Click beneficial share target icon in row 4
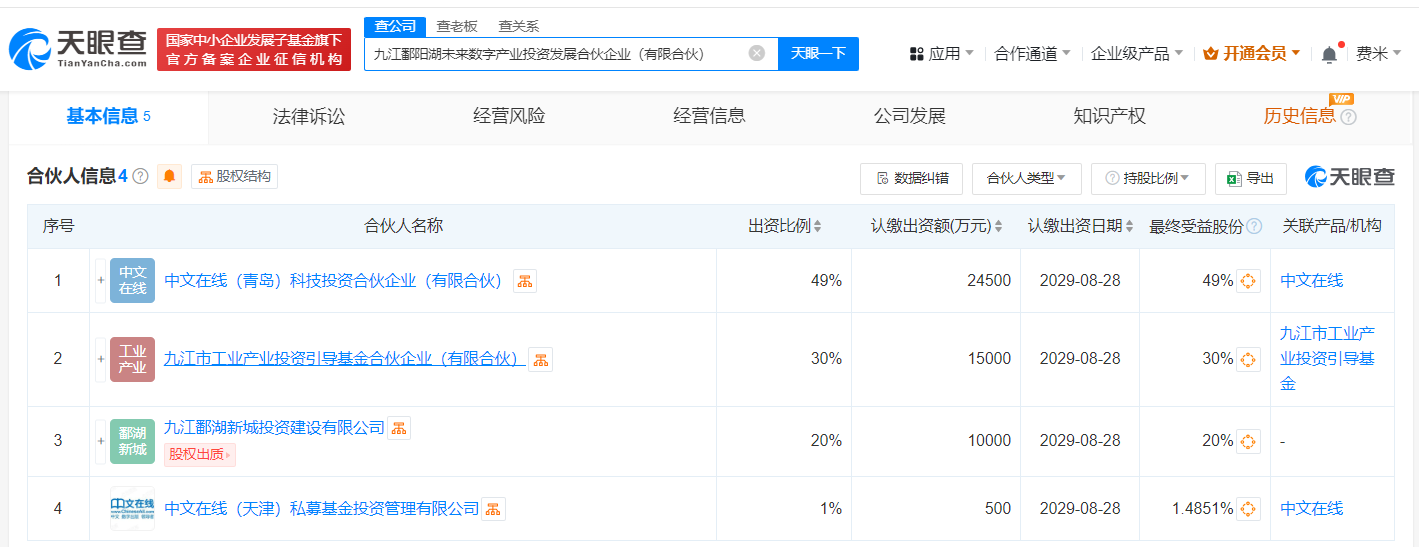Viewport: 1419px width, 547px height. coord(1248,509)
